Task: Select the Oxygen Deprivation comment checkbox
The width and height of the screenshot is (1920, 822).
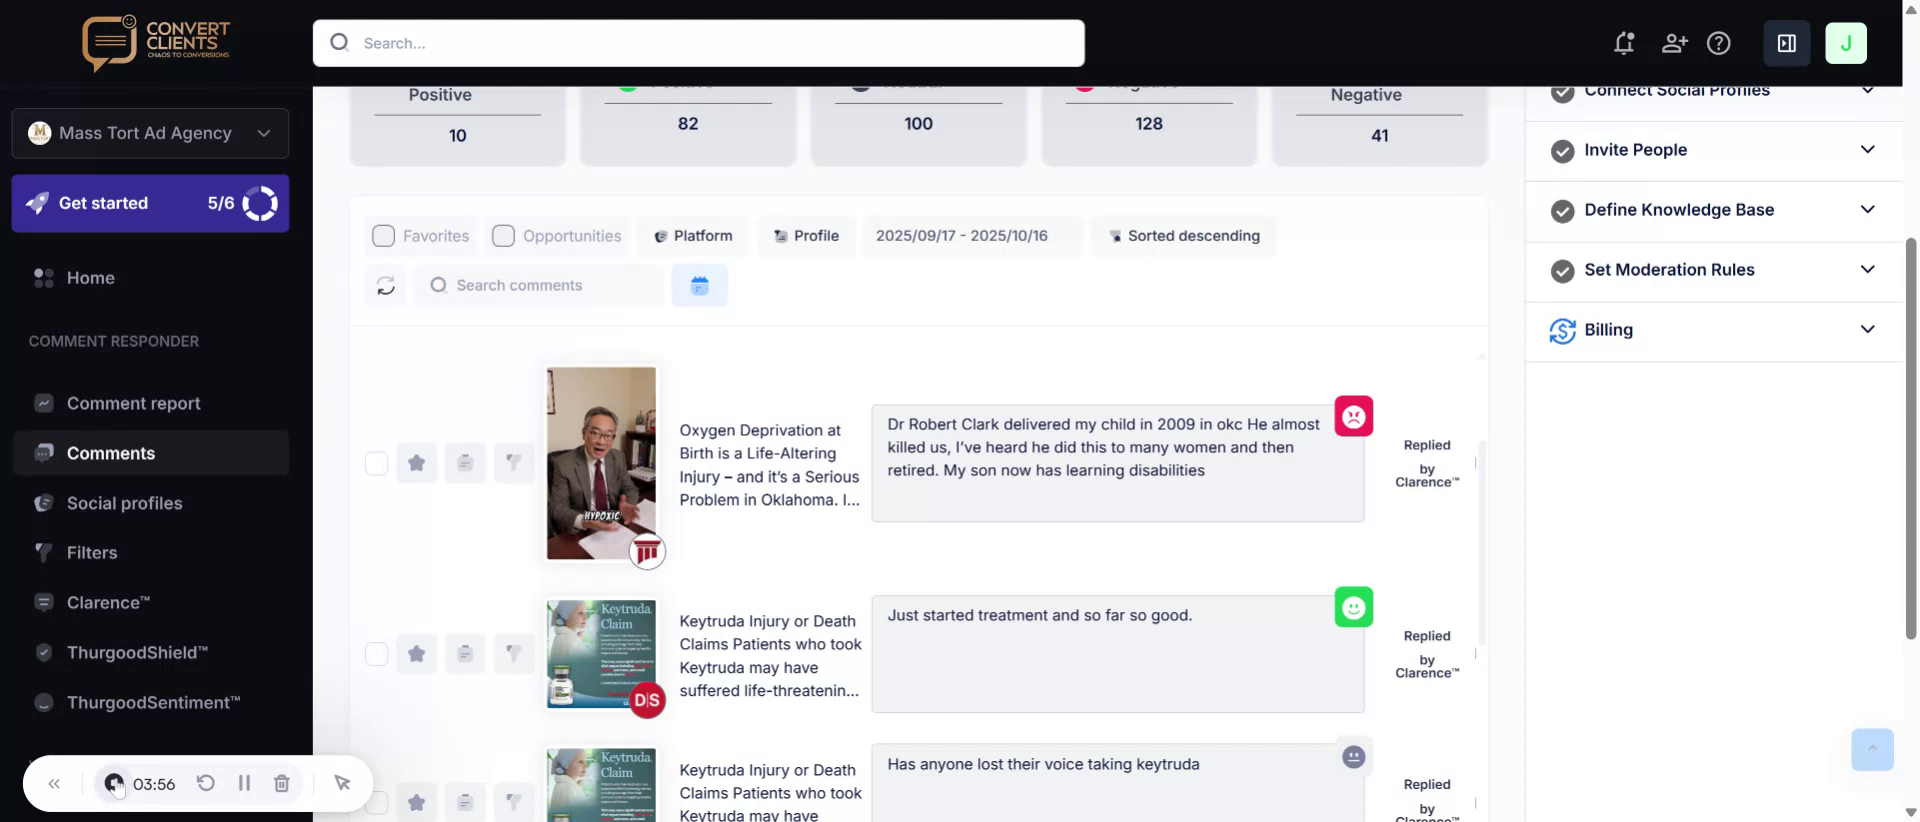Action: point(376,463)
